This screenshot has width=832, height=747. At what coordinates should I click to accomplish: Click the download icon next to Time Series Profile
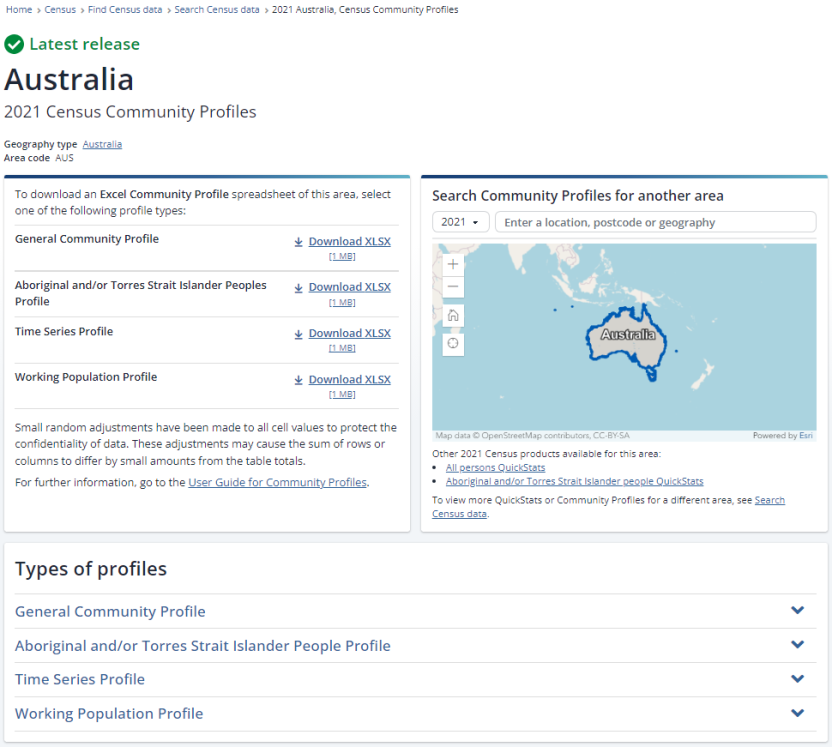pos(298,334)
